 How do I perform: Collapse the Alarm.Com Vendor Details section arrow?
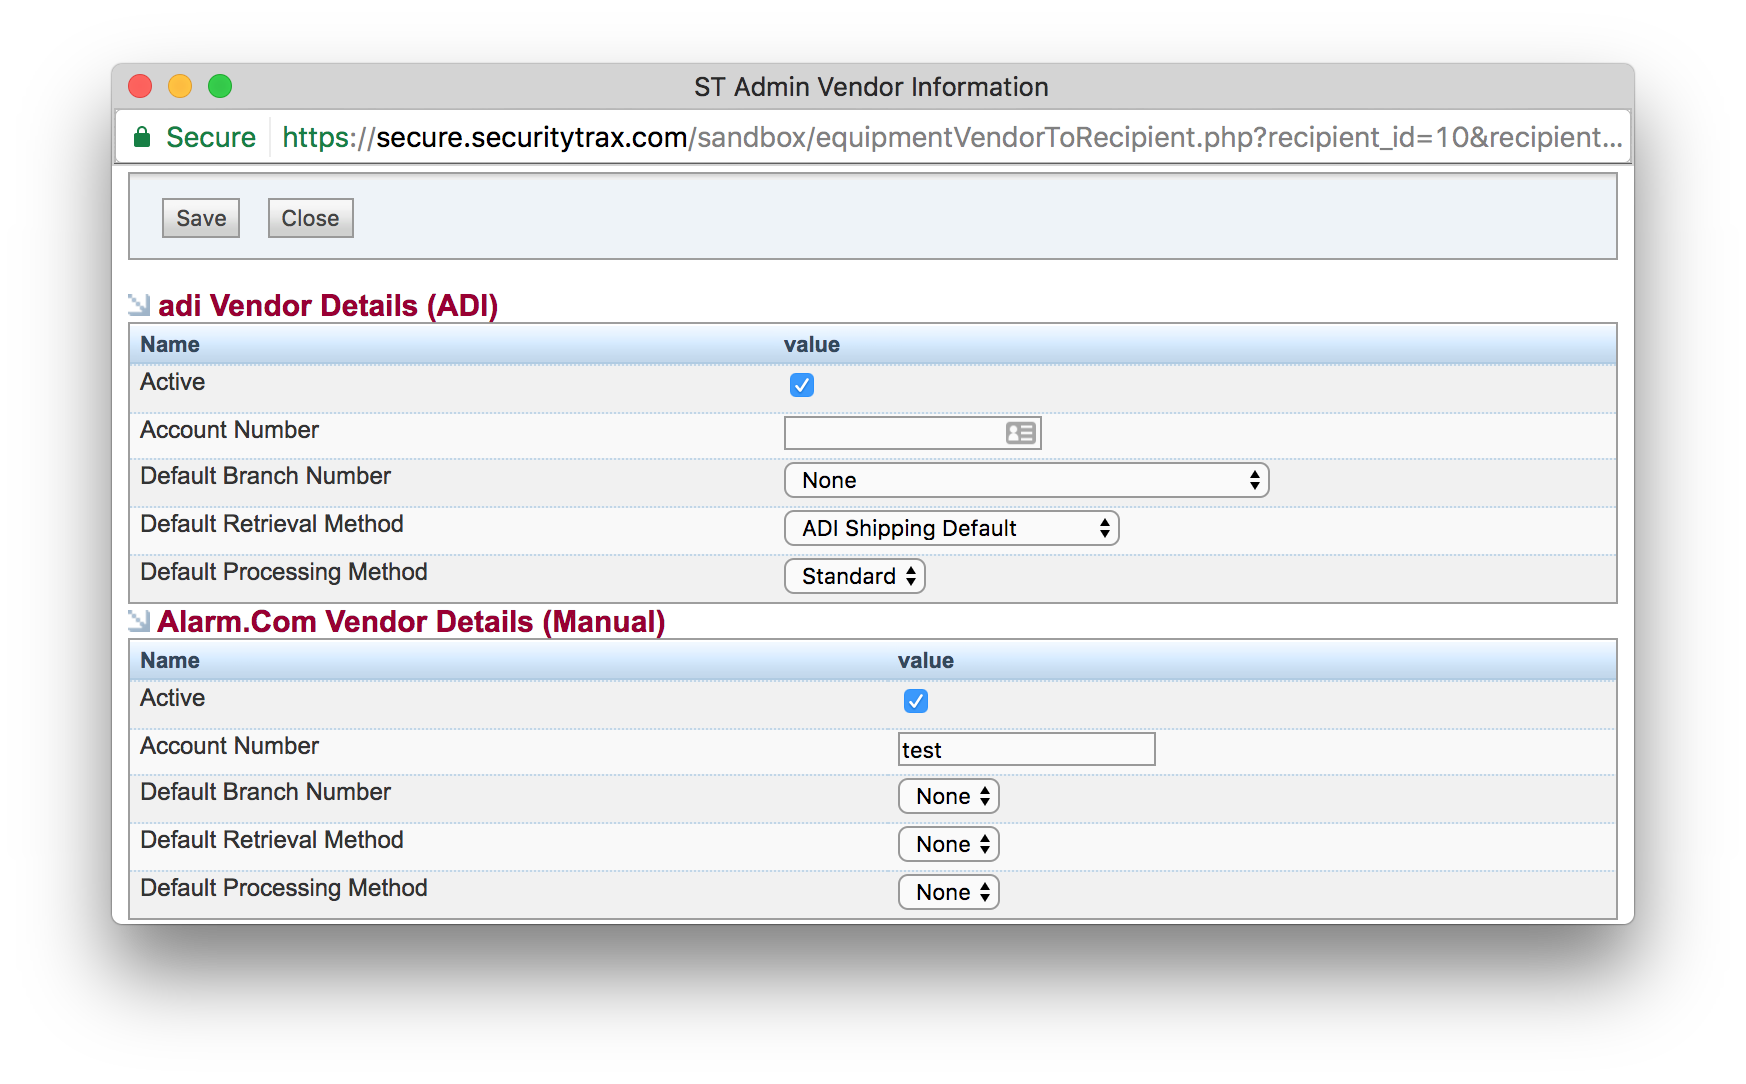pyautogui.click(x=139, y=621)
